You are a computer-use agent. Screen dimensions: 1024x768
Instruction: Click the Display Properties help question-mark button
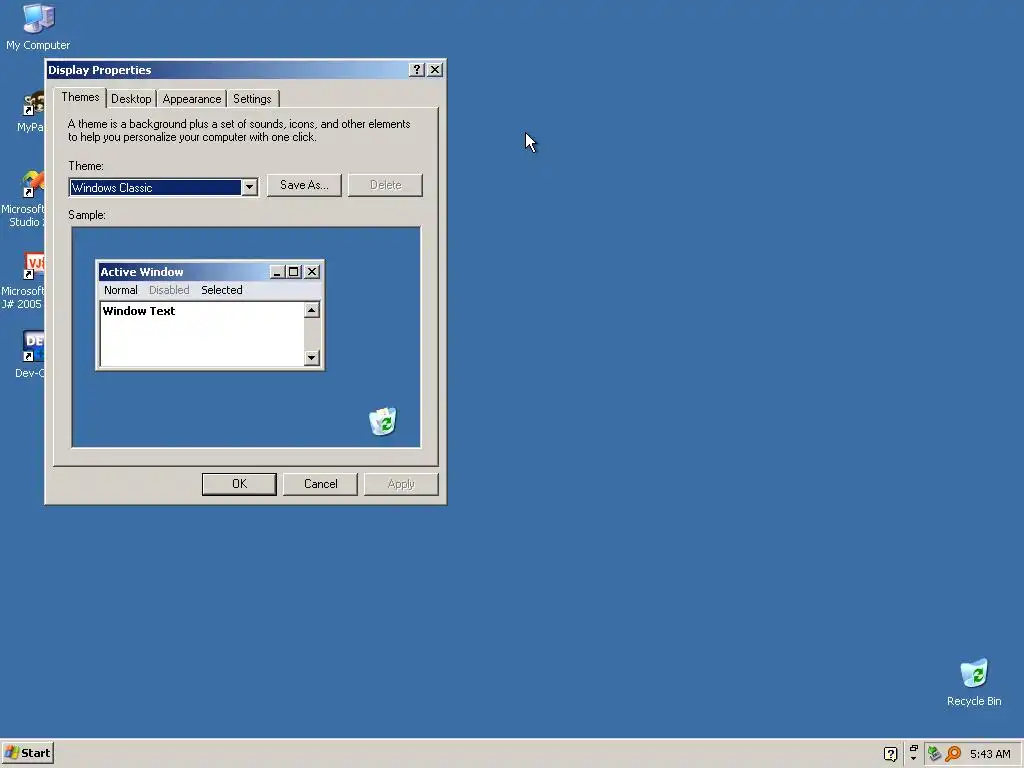(417, 70)
